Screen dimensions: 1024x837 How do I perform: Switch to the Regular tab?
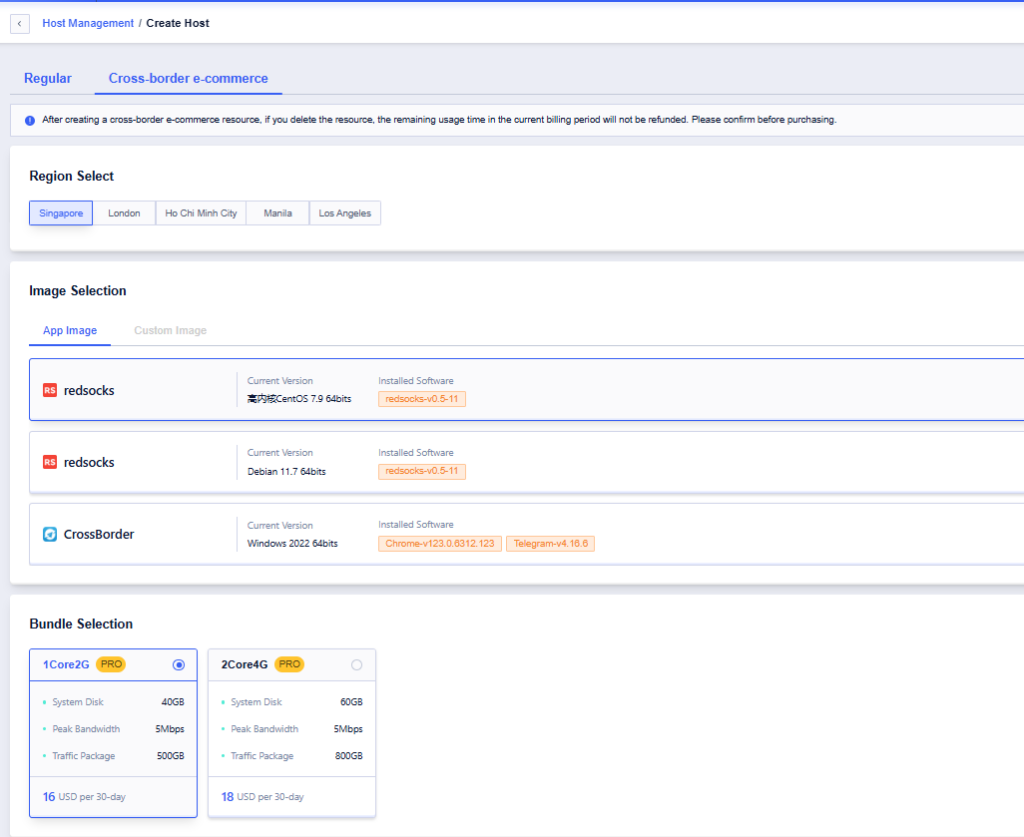tap(48, 78)
